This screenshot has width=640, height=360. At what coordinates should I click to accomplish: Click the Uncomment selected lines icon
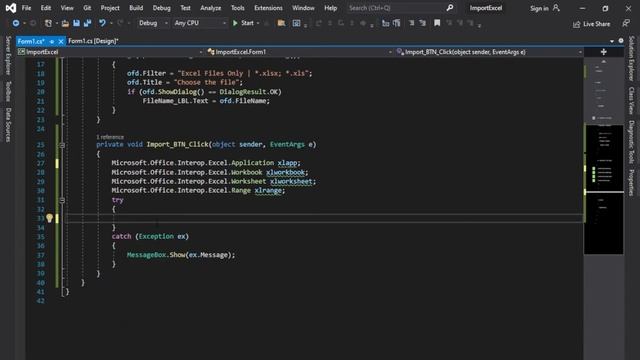397,23
